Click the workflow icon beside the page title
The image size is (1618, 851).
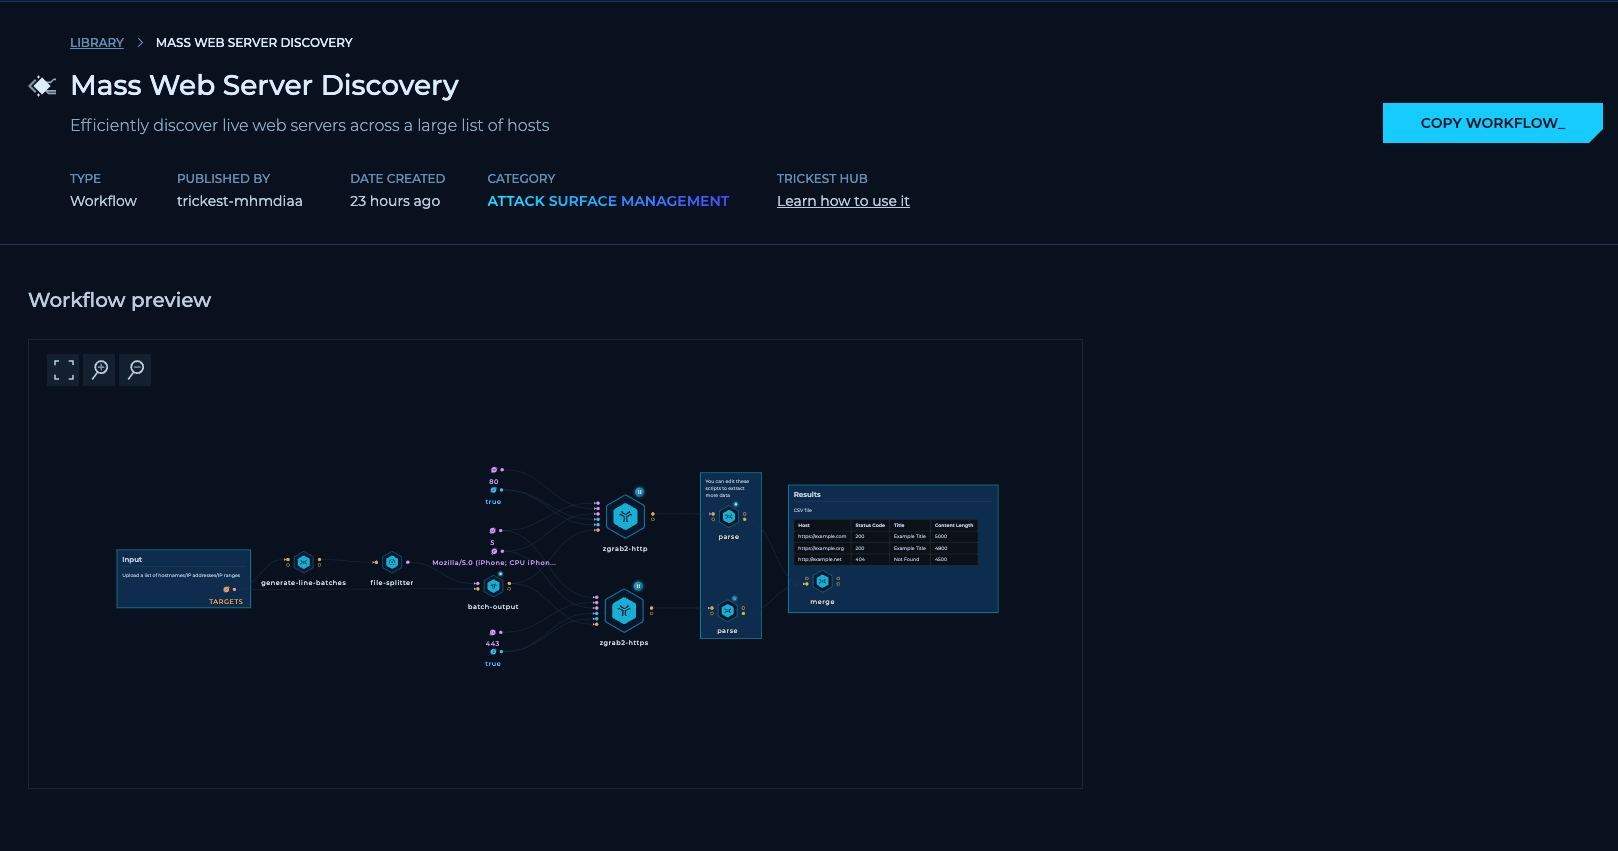42,86
